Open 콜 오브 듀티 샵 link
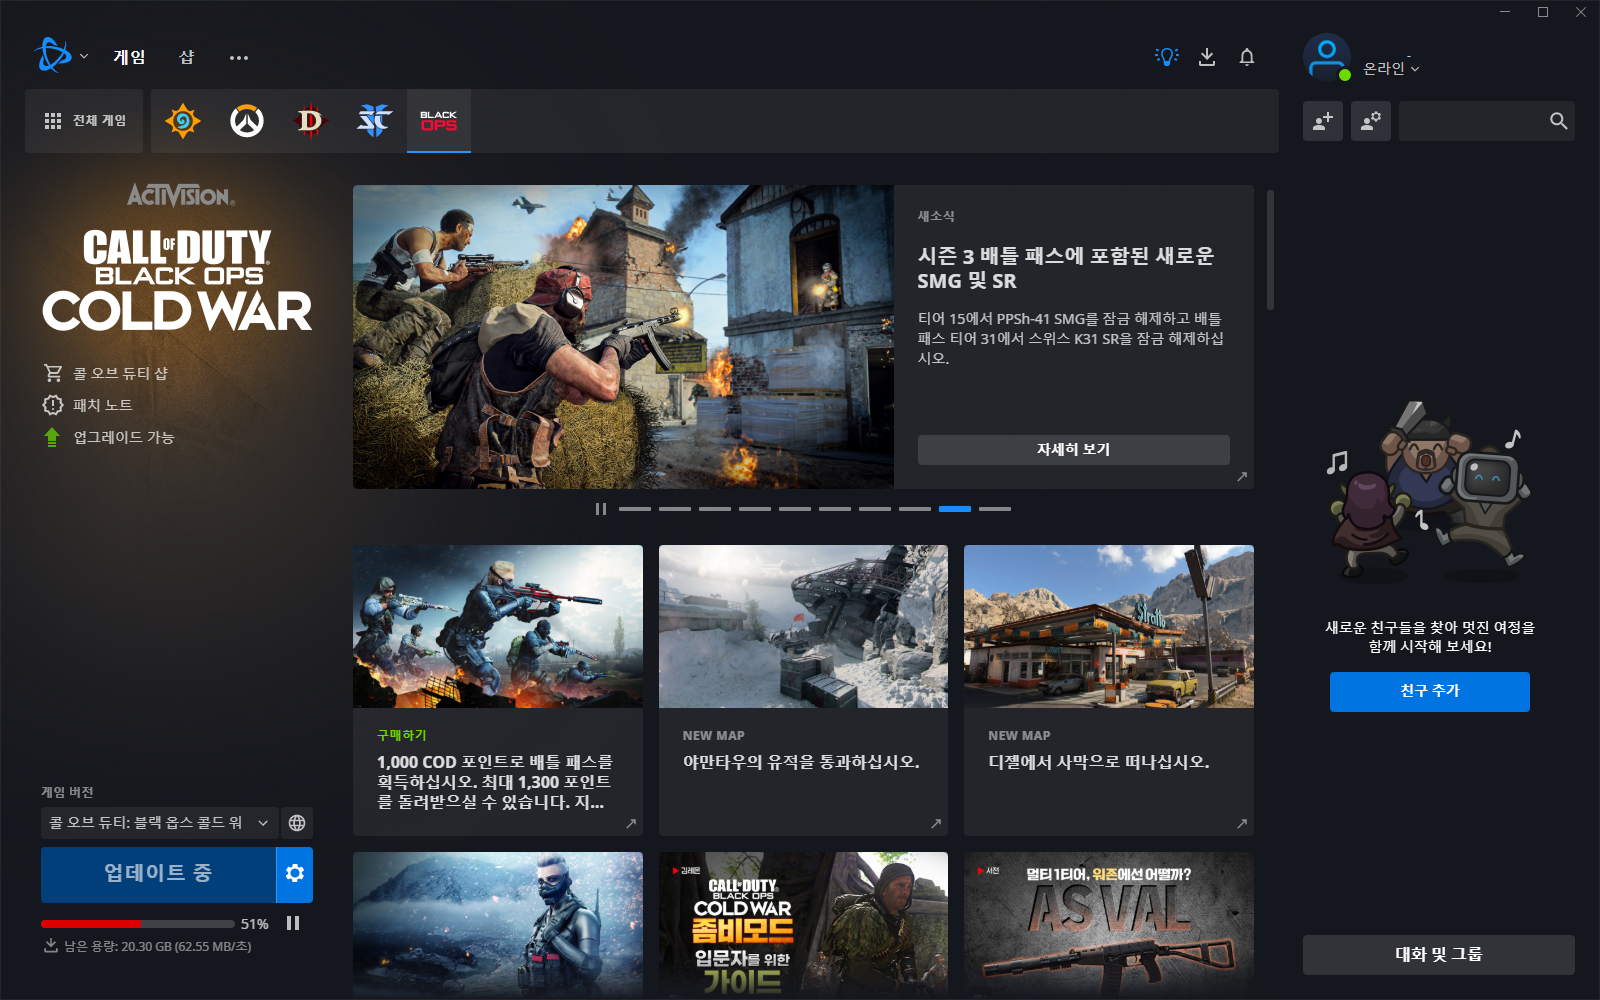Viewport: 1600px width, 1000px height. pos(120,373)
